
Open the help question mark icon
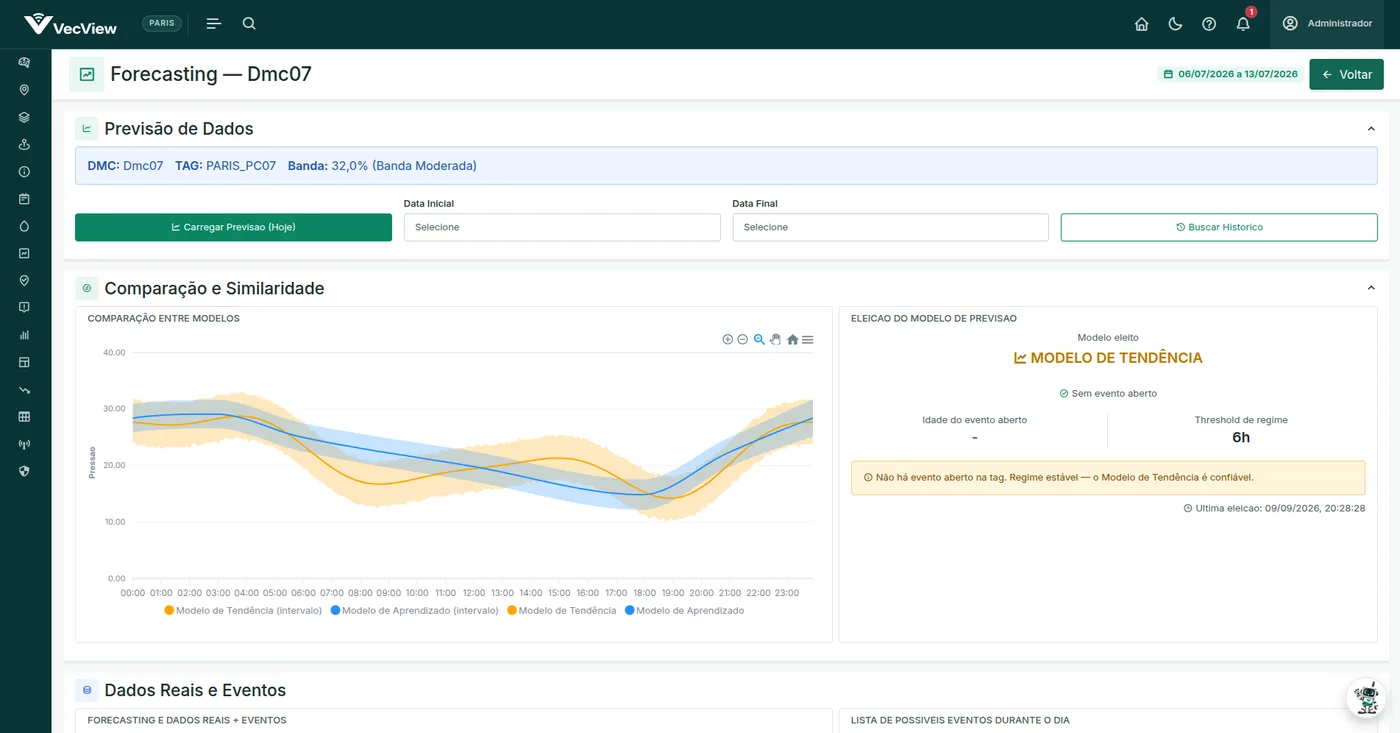pos(1209,24)
